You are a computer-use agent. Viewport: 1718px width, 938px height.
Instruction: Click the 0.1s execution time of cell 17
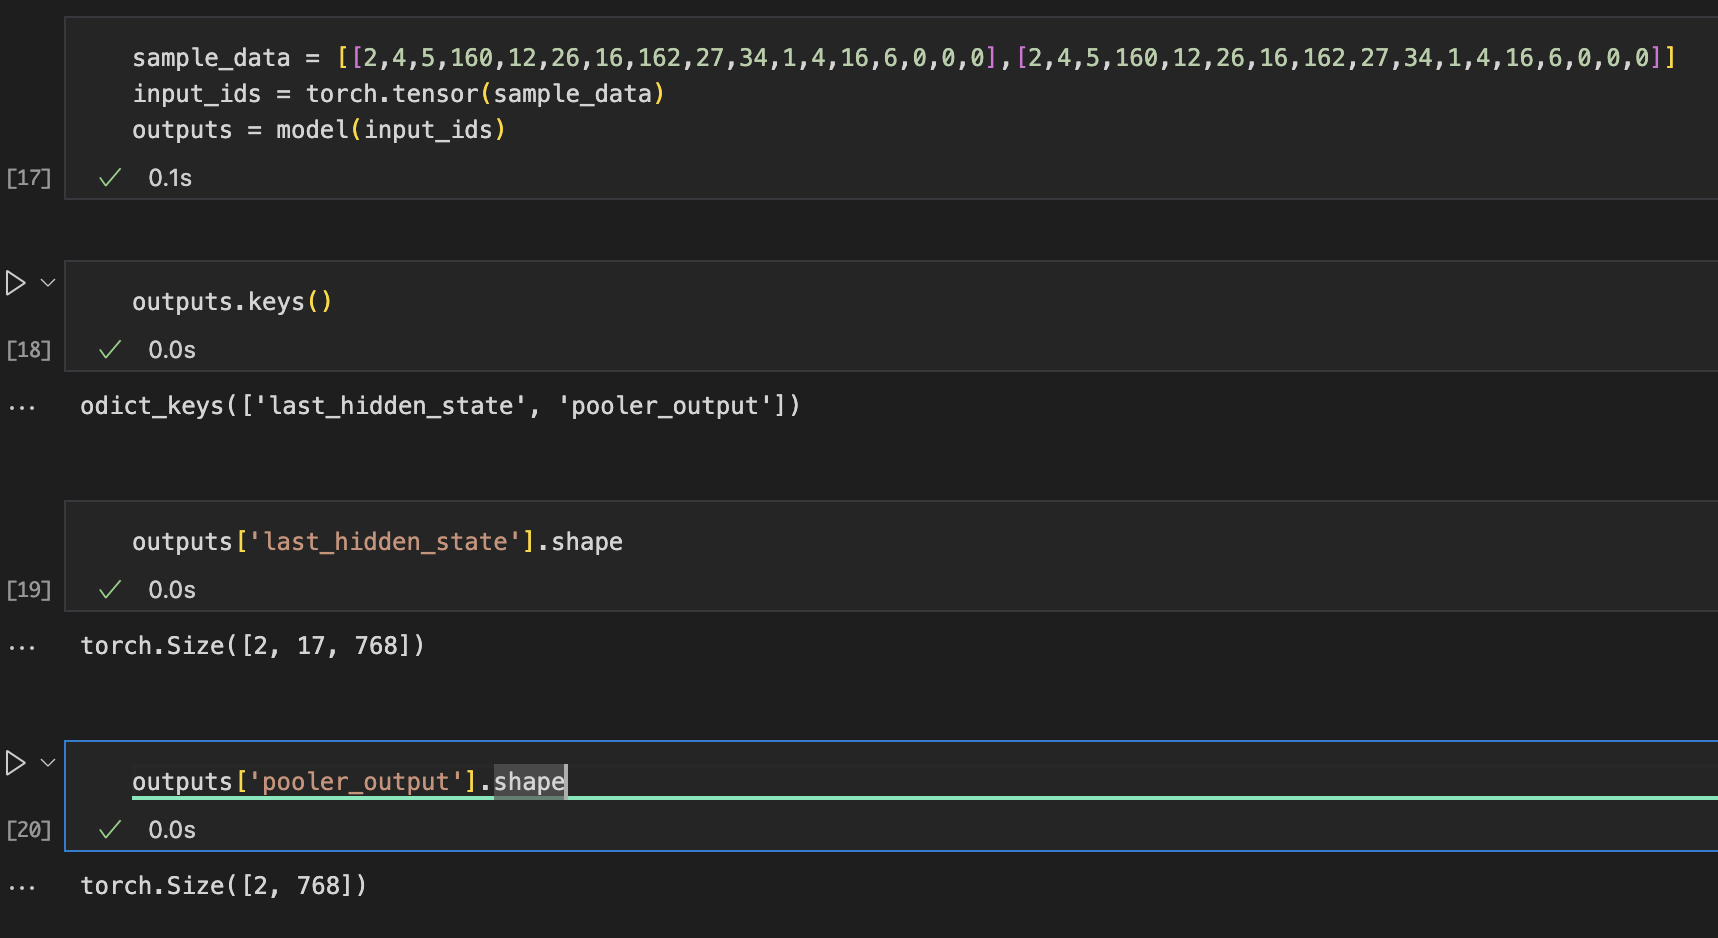point(170,177)
